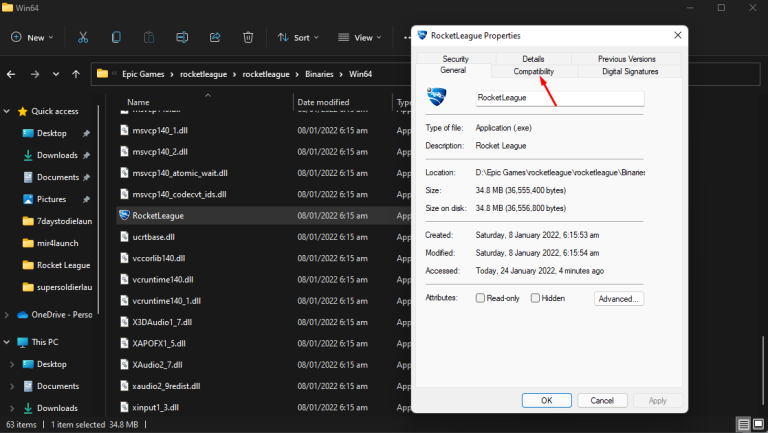Select the msvcp140_2.dll file
768x433 pixels.
click(x=160, y=152)
